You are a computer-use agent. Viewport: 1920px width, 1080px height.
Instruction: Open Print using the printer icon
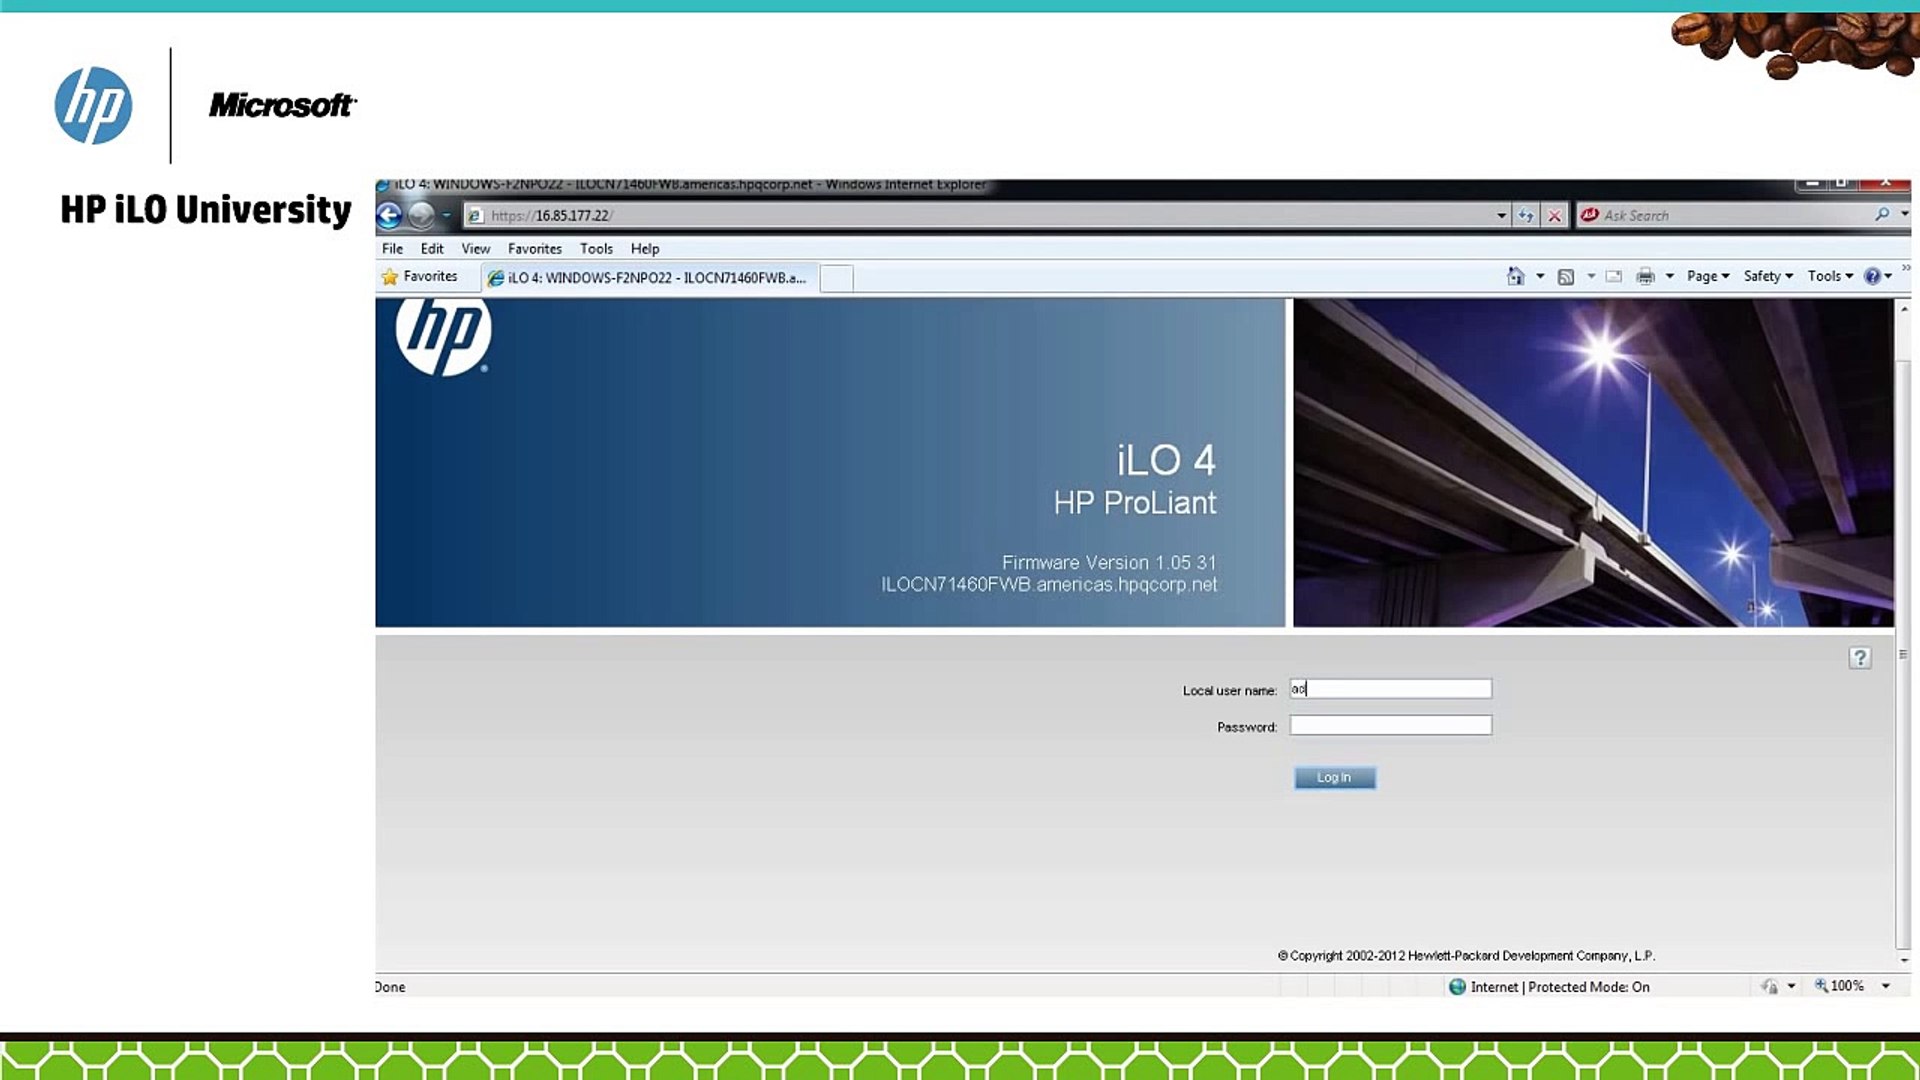[x=1644, y=276]
